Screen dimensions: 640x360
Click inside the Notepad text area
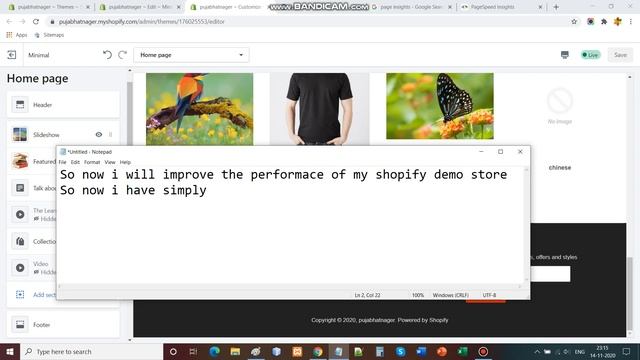click(x=291, y=225)
